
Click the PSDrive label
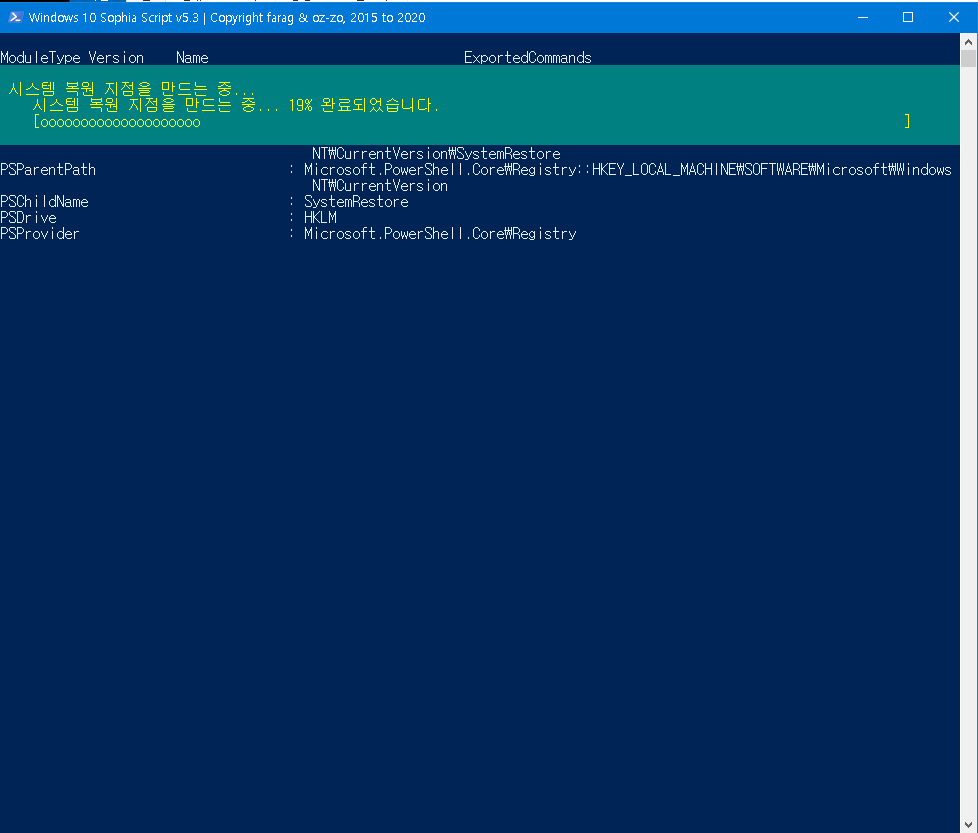pyautogui.click(x=28, y=218)
